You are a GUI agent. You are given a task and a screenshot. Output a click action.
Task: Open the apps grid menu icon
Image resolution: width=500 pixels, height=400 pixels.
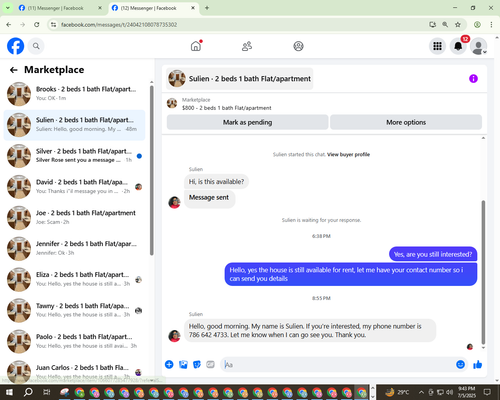point(437,46)
